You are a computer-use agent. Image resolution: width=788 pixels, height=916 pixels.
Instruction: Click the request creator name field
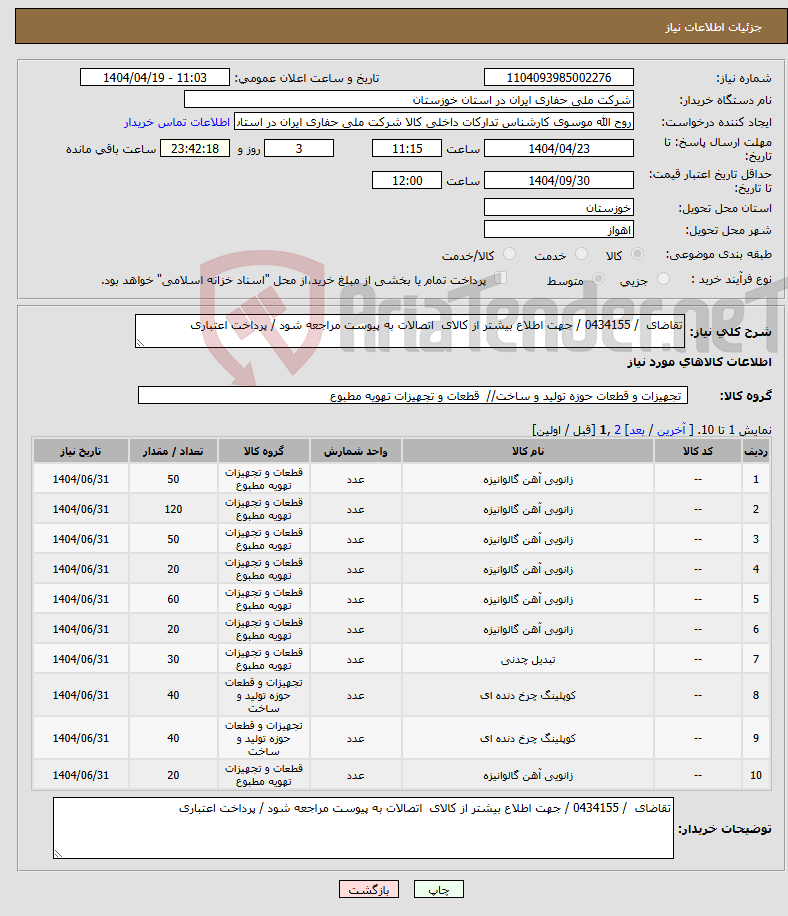[433, 122]
